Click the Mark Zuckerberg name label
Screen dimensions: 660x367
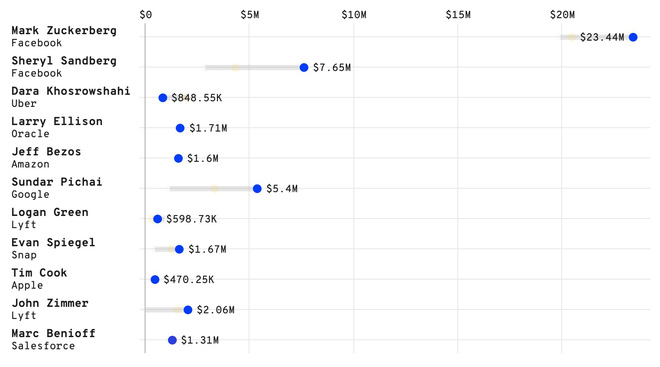click(x=64, y=30)
